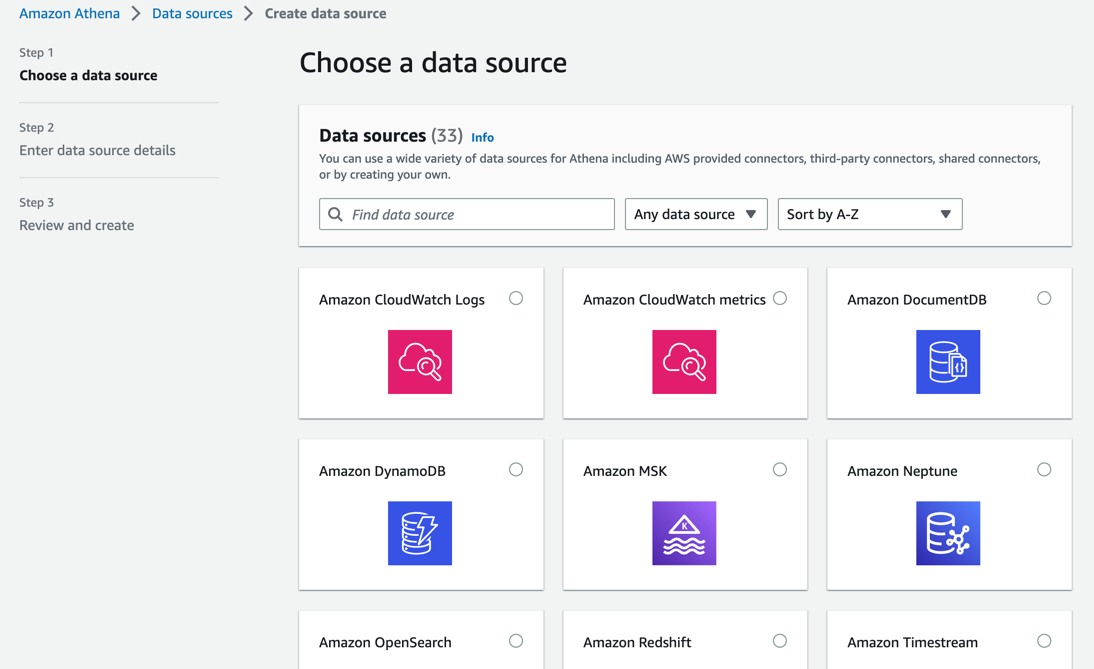Select the Amazon MSK radio button
Screen dimensions: 1094x669
click(x=780, y=470)
